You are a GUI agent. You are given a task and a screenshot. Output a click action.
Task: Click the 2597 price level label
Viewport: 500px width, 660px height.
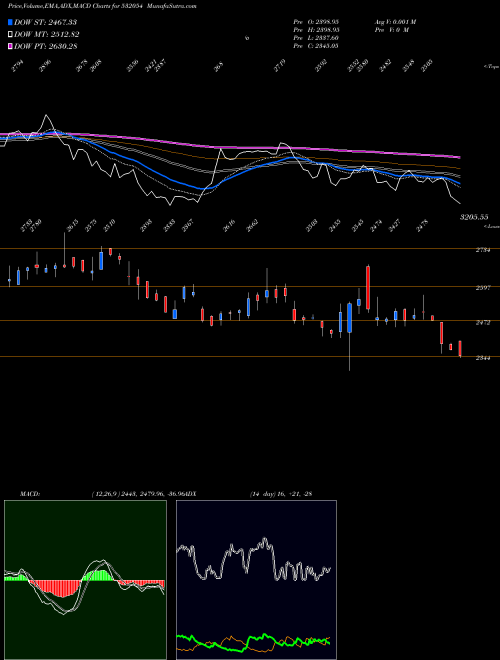tap(483, 288)
